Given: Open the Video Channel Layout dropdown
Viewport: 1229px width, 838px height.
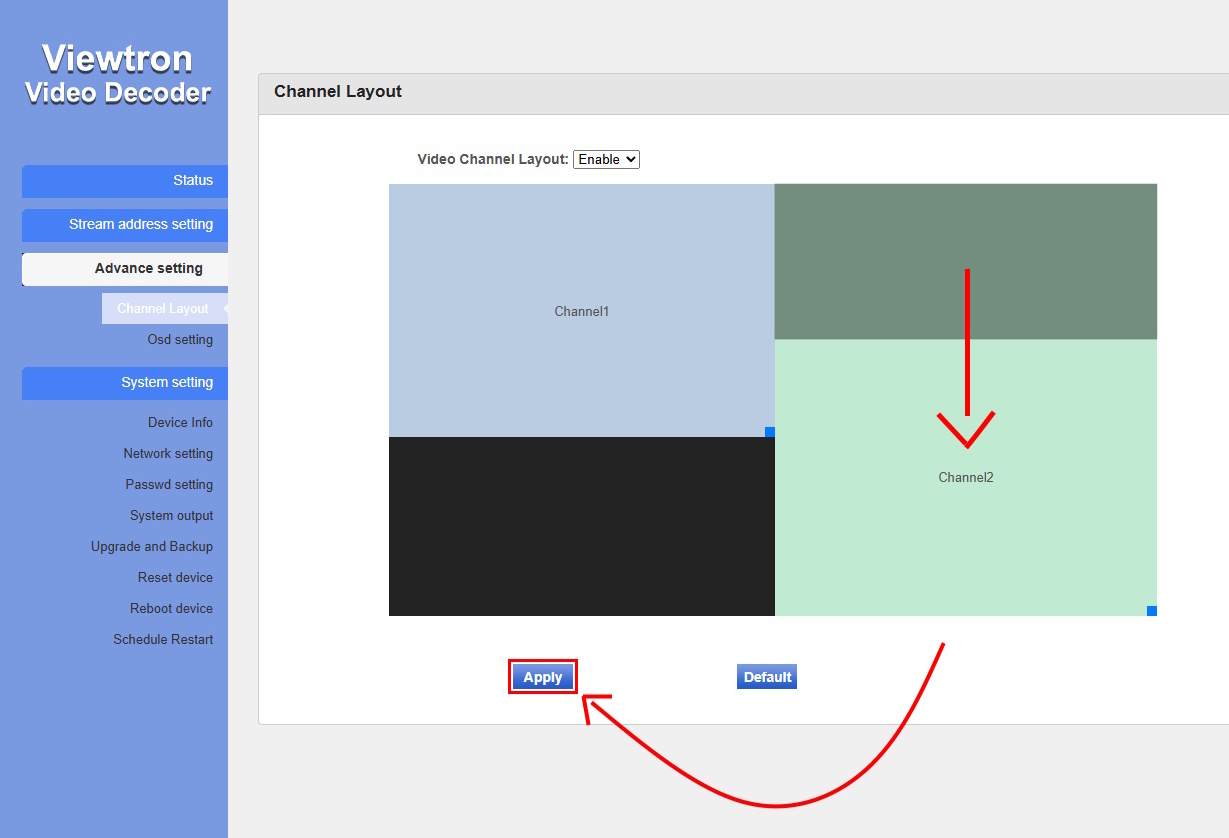Looking at the screenshot, I should [606, 159].
